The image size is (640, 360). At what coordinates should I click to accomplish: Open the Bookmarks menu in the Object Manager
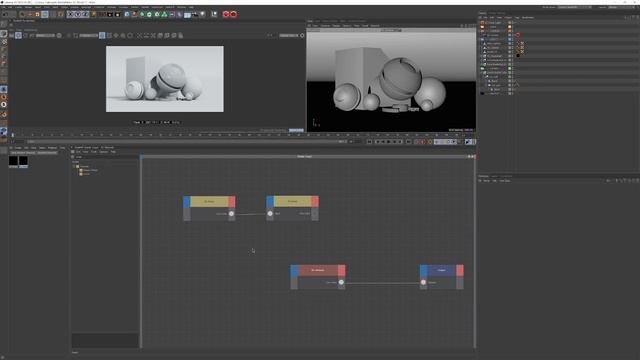coord(527,18)
